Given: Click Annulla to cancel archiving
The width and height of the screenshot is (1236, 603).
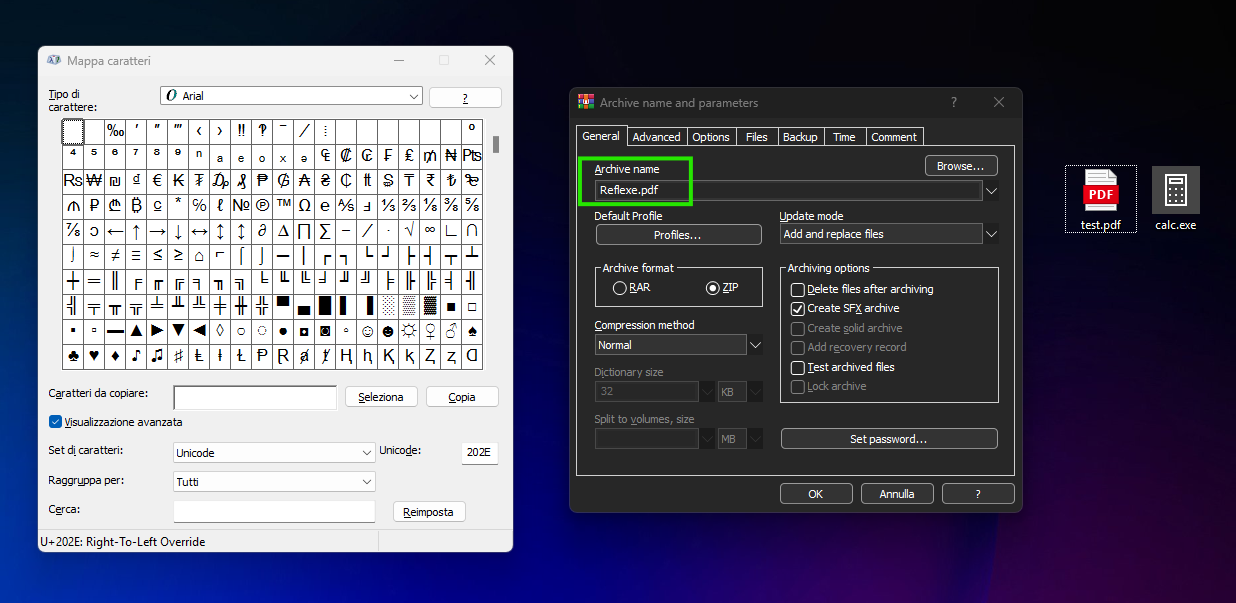Looking at the screenshot, I should (x=897, y=494).
